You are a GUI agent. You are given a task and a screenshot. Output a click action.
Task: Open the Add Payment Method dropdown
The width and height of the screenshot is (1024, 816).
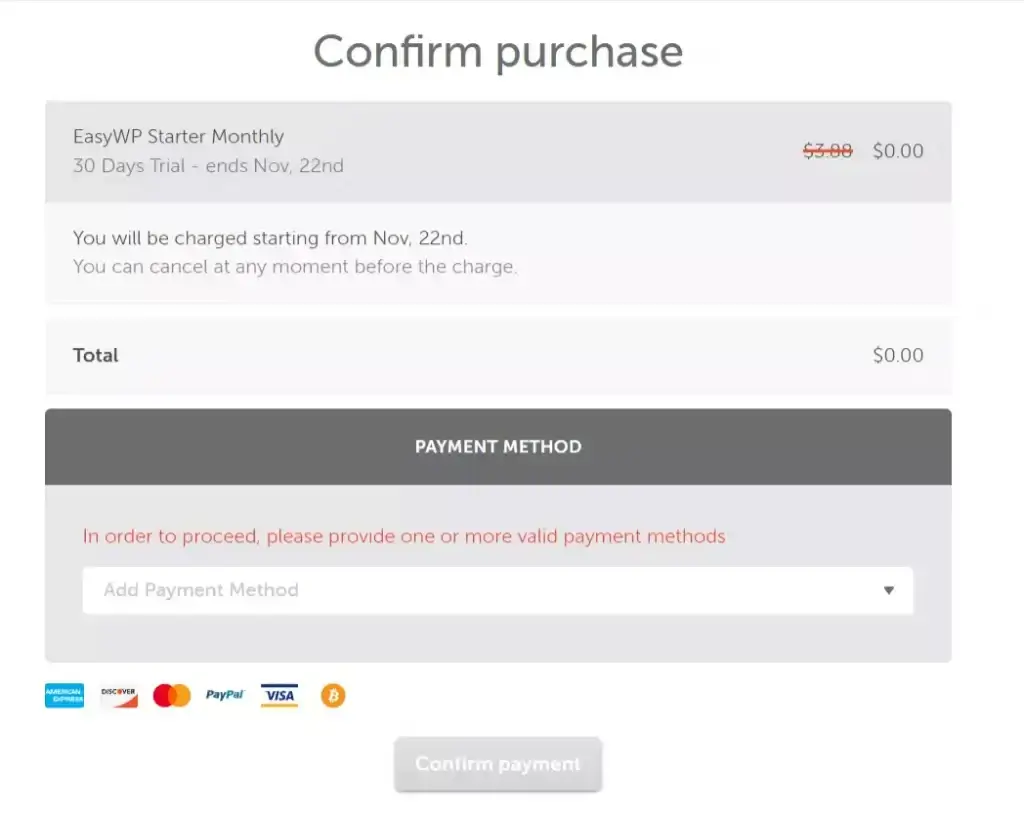pyautogui.click(x=497, y=590)
